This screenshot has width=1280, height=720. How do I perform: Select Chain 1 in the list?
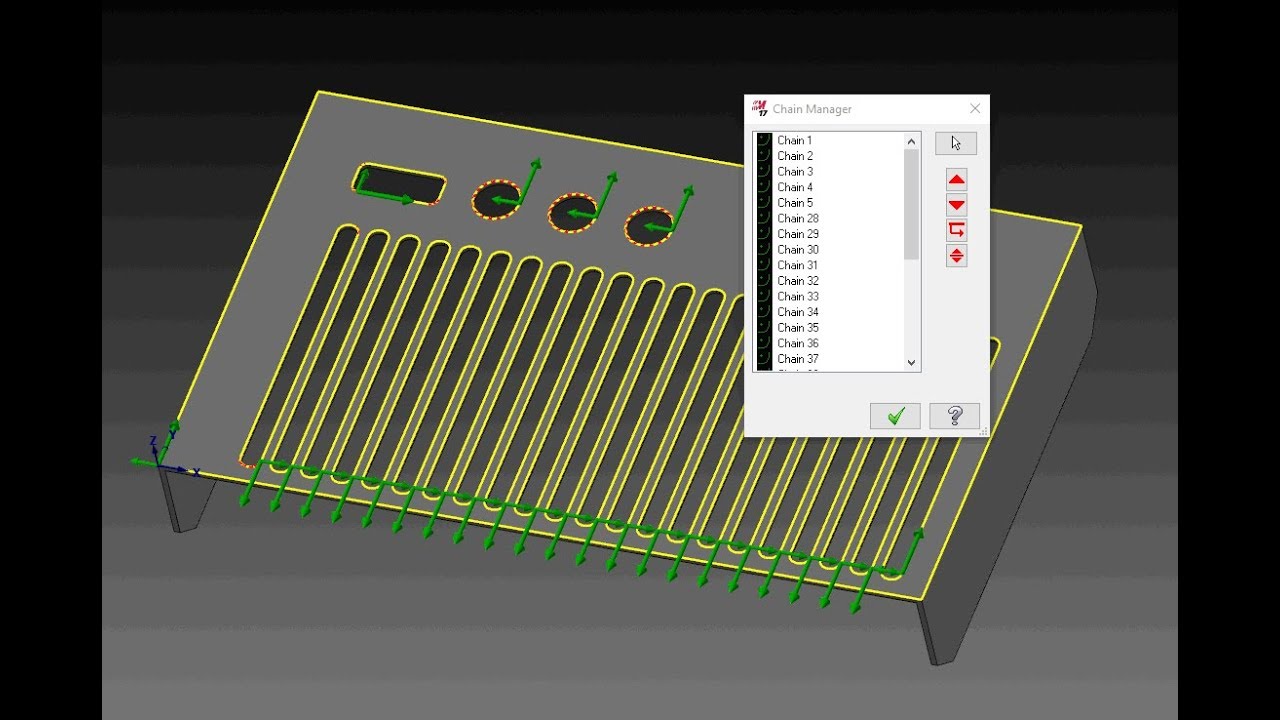(794, 141)
